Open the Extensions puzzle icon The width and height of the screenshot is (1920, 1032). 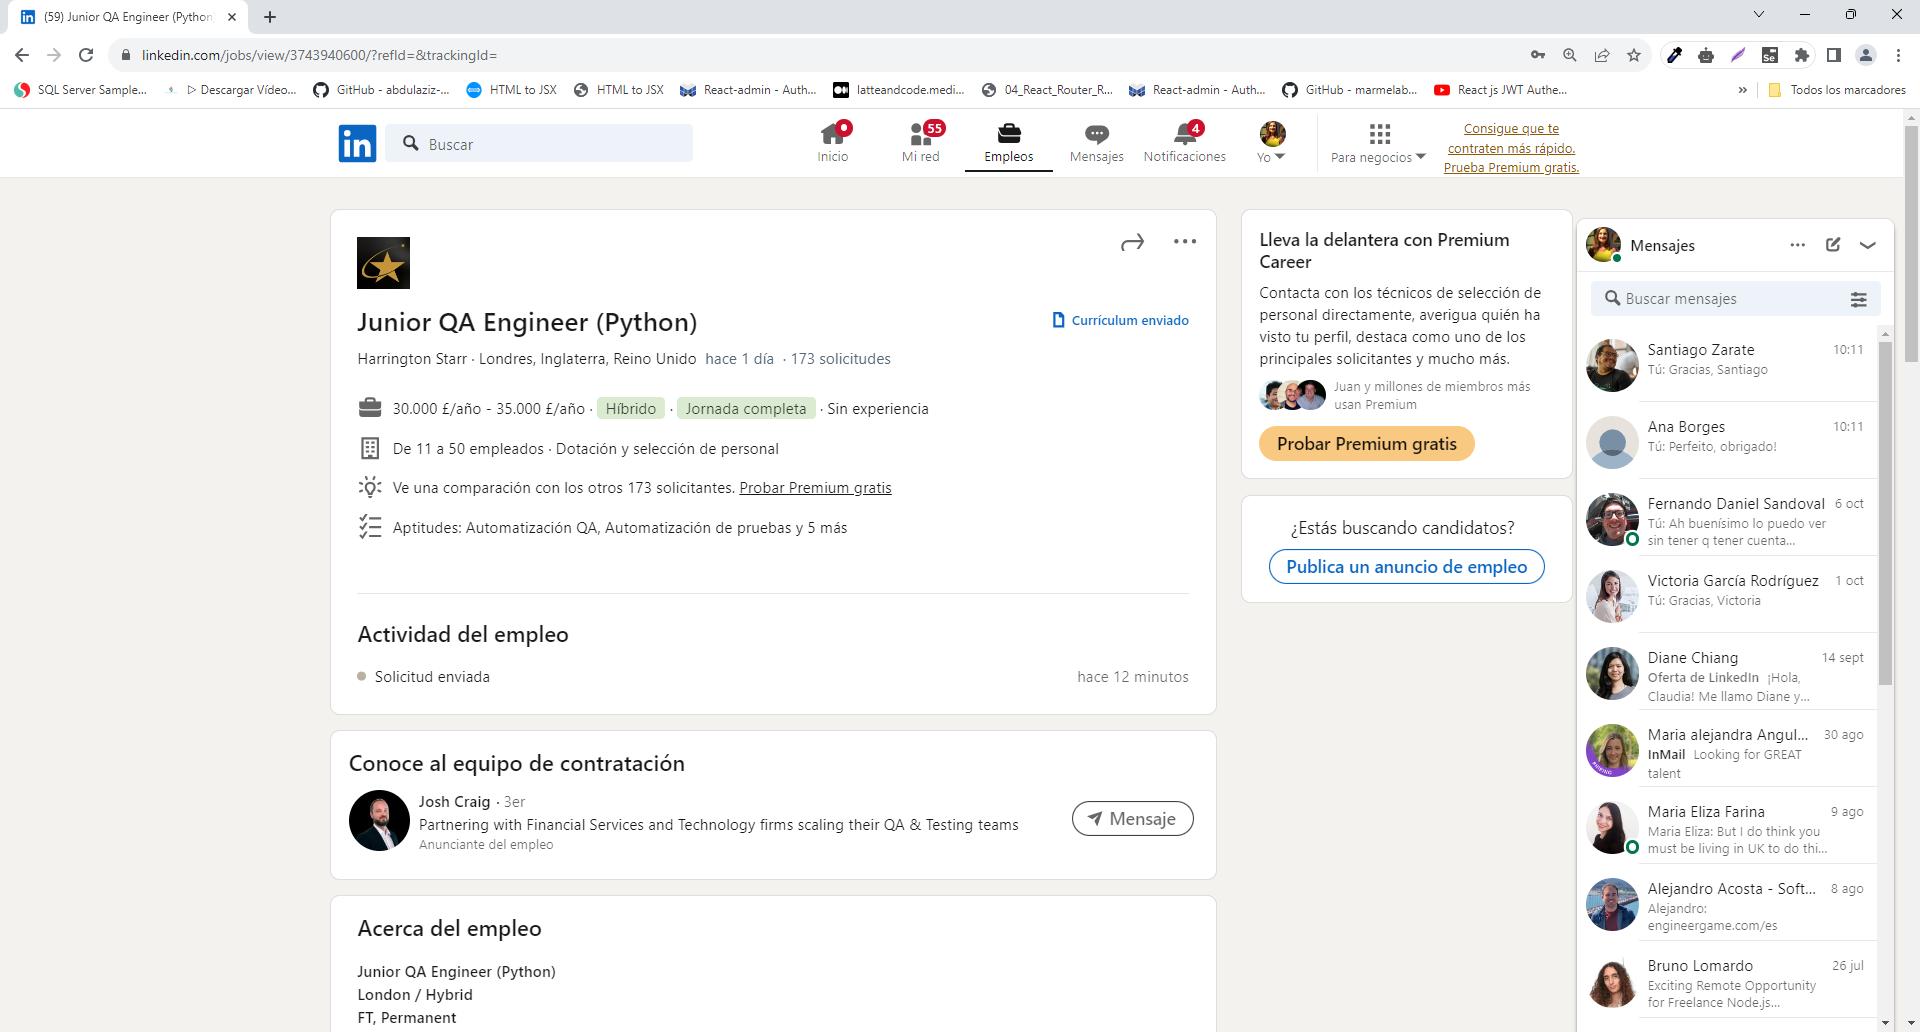pos(1802,55)
